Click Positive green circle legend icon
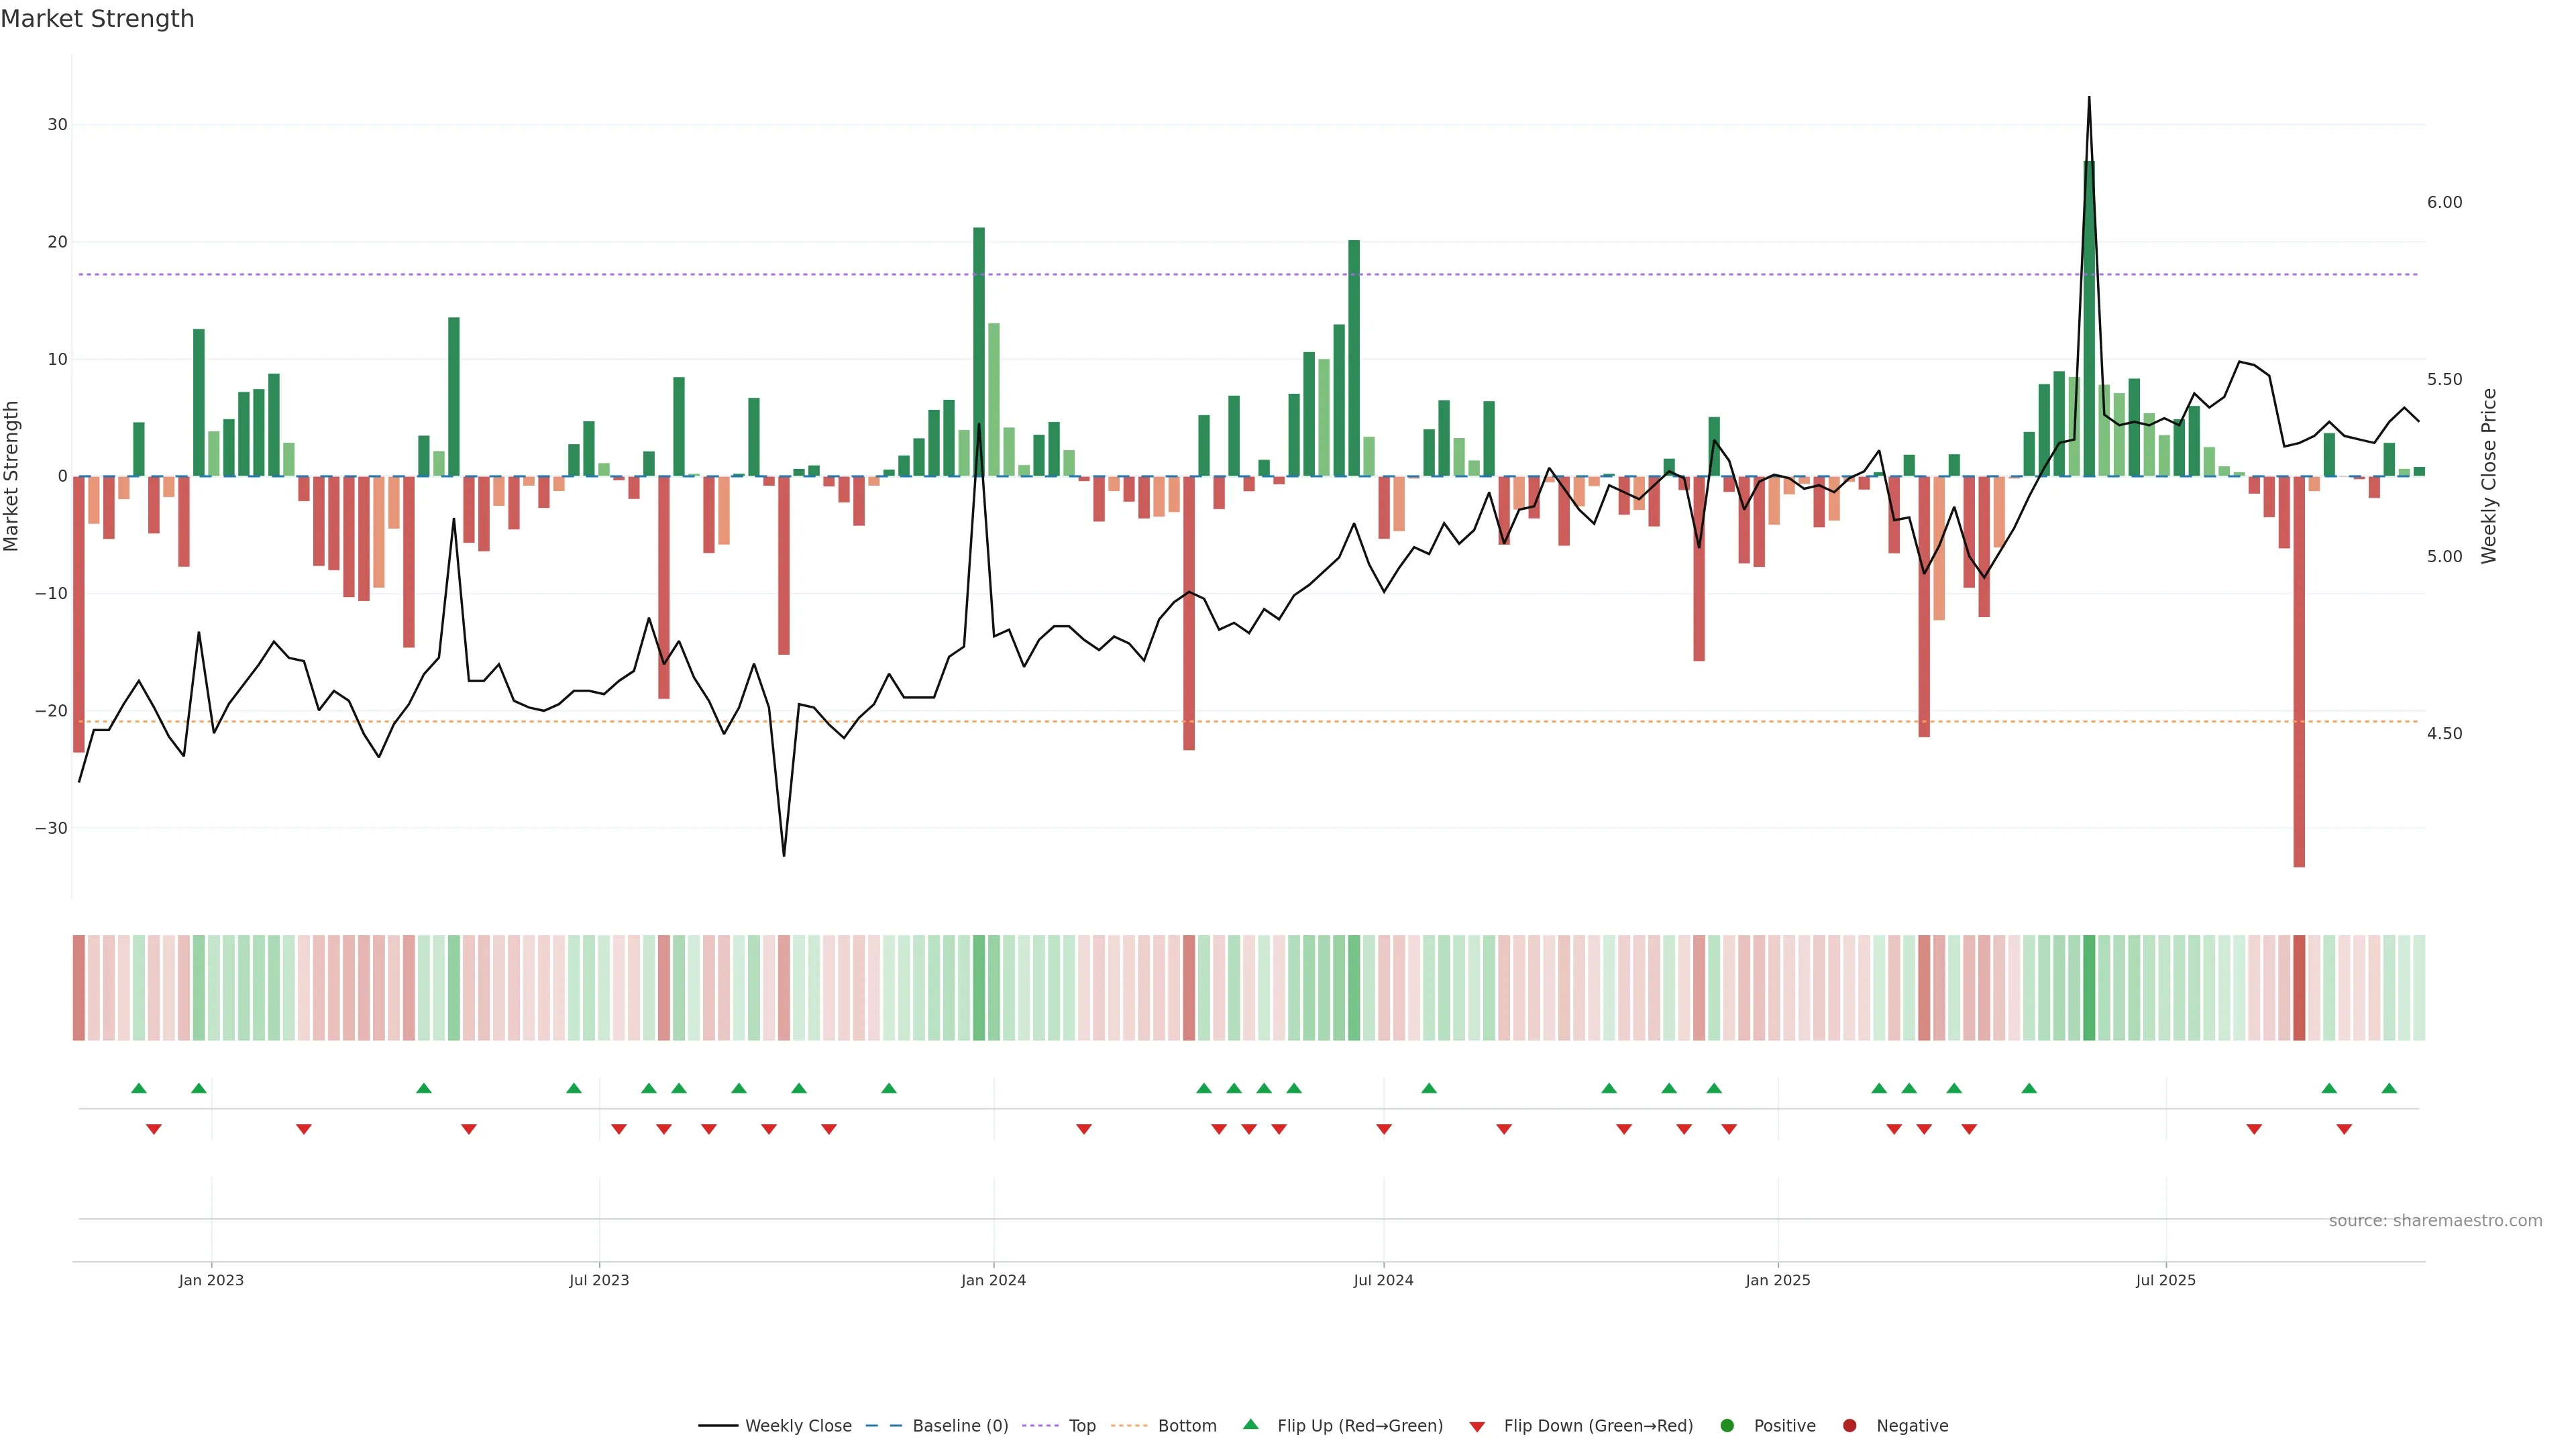This screenshot has height=1449, width=2576. 1727,1425
